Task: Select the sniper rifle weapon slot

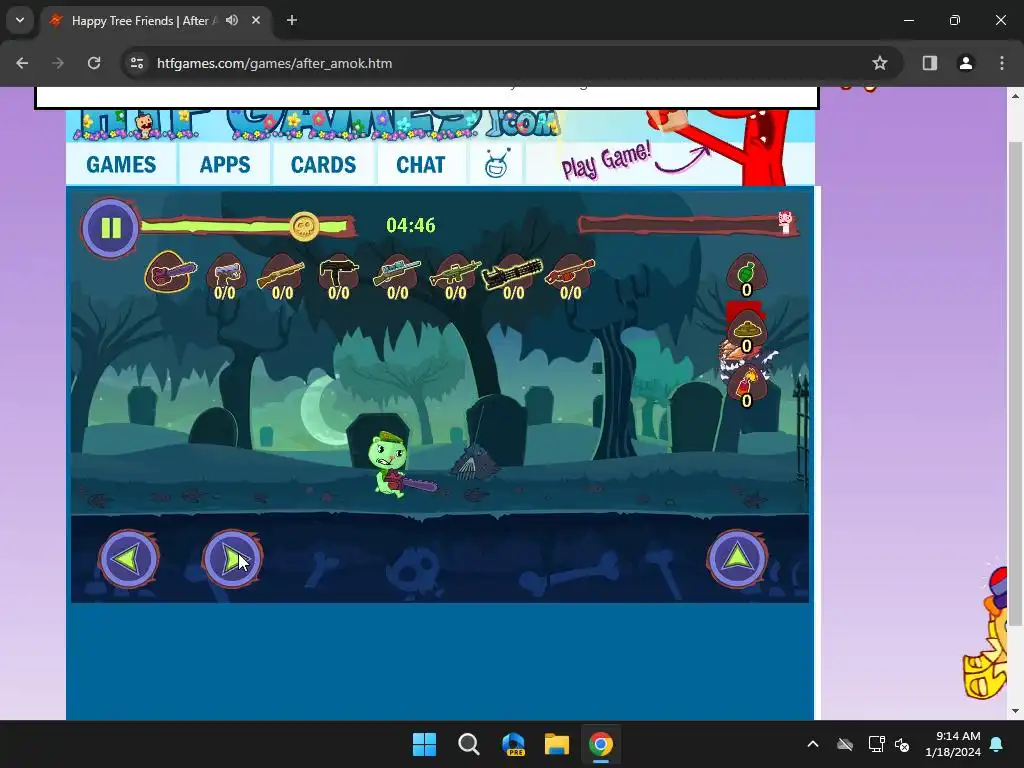Action: [397, 276]
